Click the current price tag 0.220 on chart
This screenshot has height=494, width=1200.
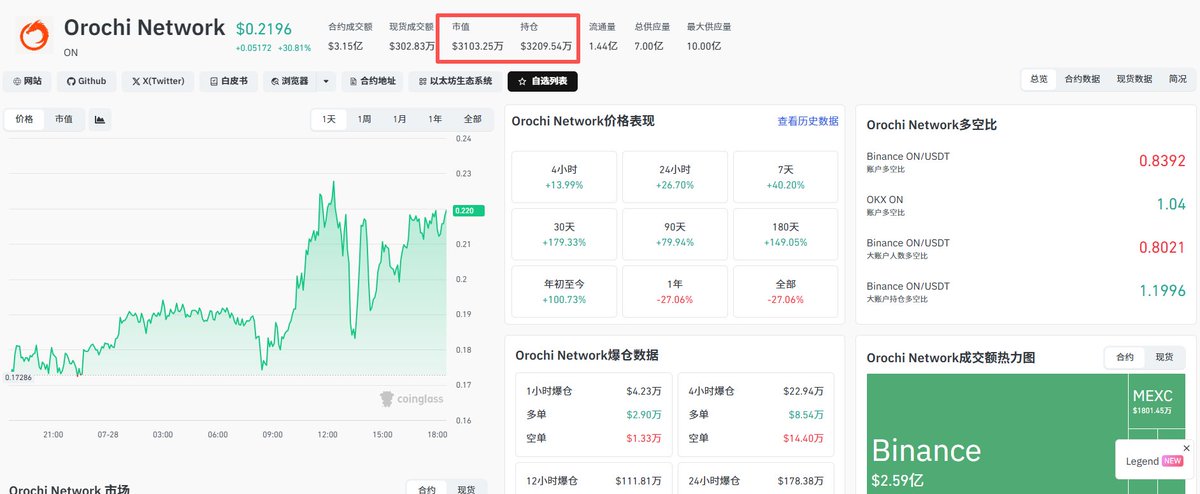pyautogui.click(x=467, y=211)
